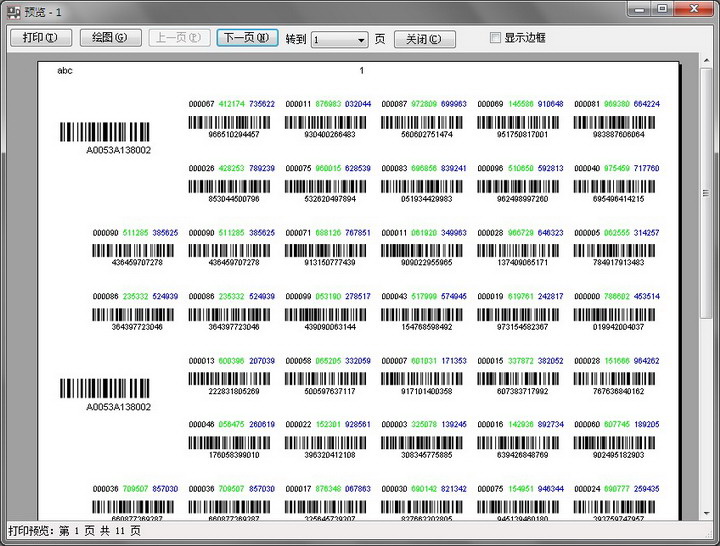Click the barcode 560602751474
This screenshot has width=720, height=546.
point(422,122)
